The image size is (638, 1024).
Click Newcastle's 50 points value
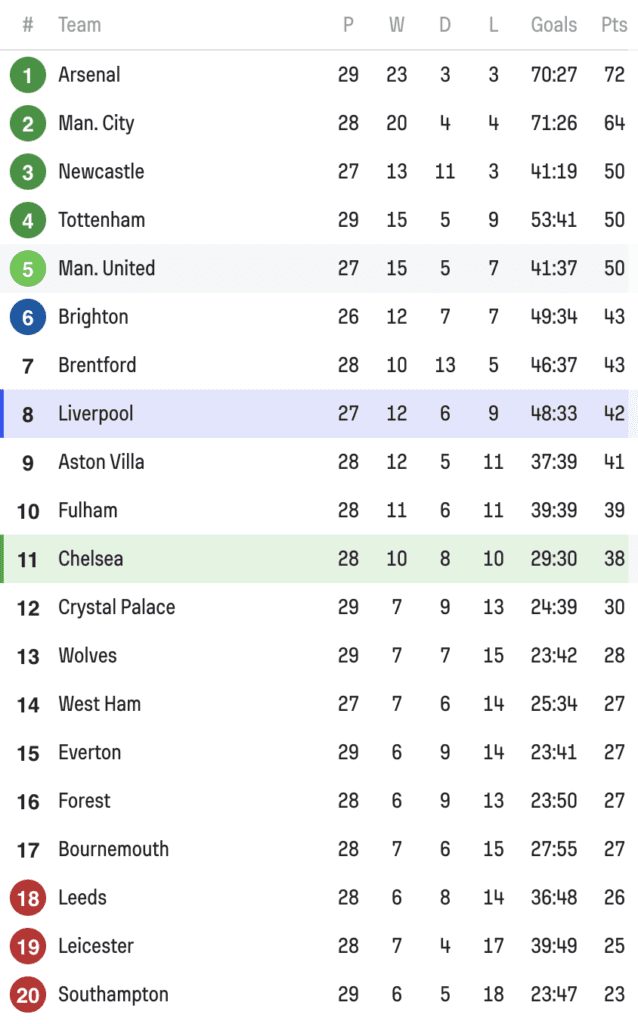pyautogui.click(x=614, y=171)
